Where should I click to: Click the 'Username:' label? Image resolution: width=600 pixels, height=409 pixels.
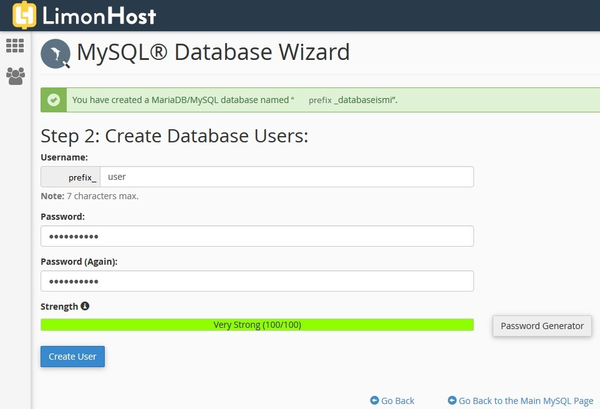(64, 157)
